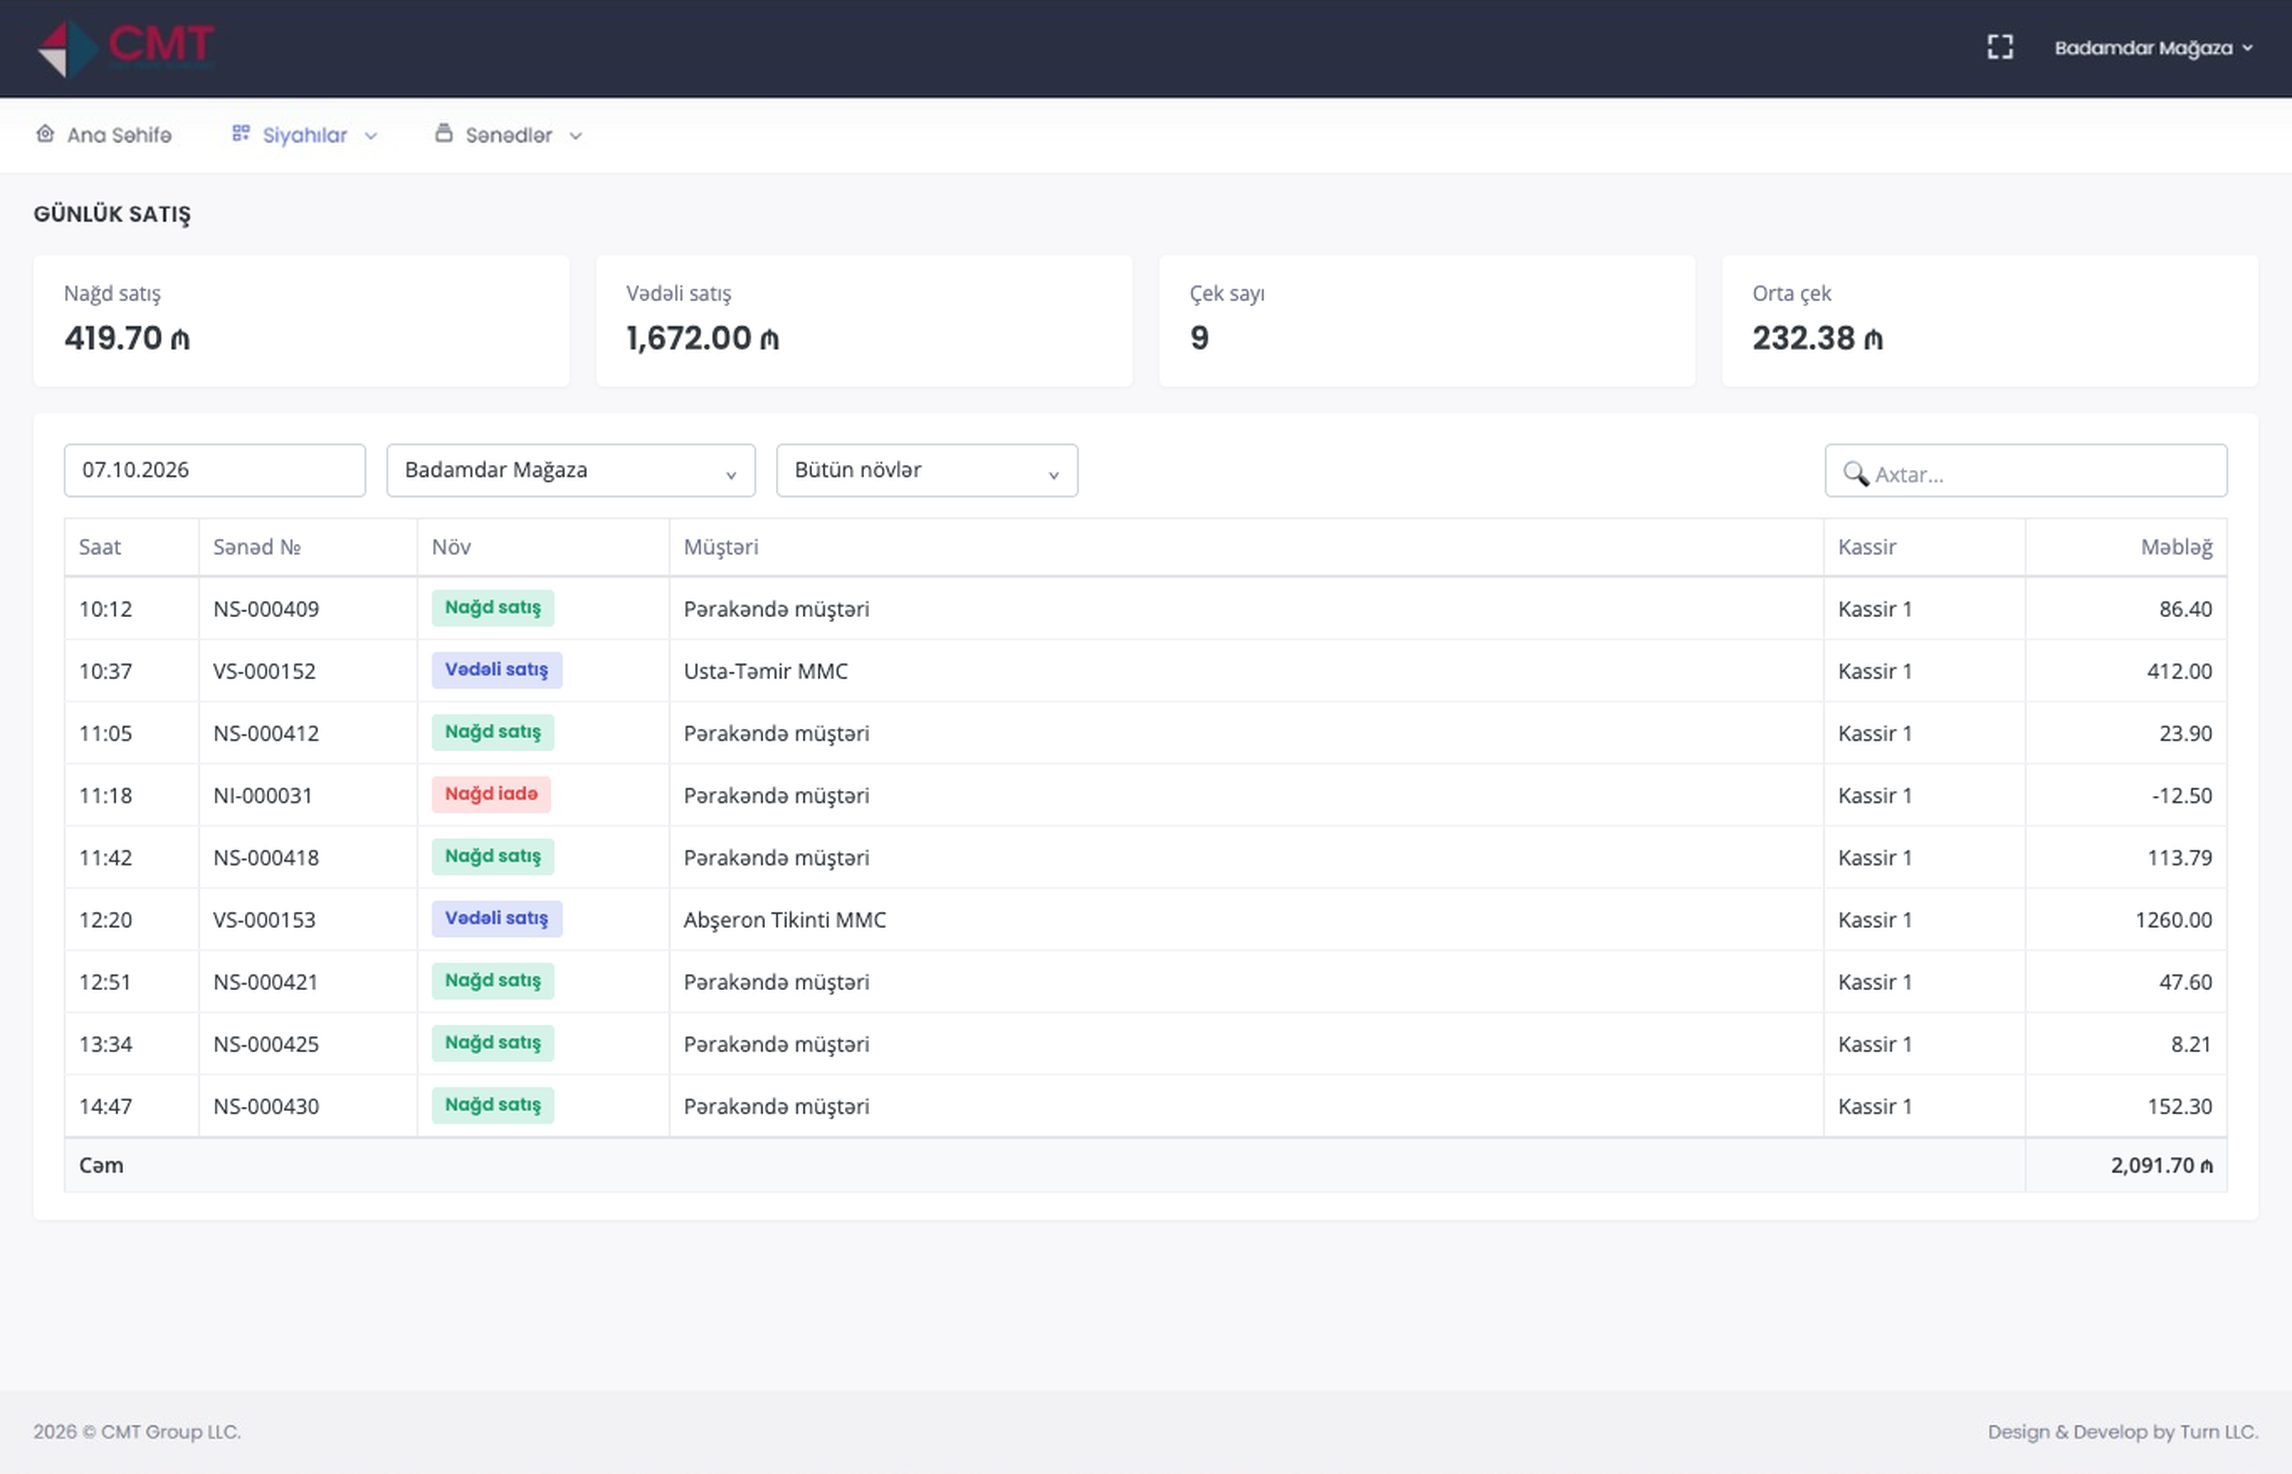Click the Çek sayı summary card
The width and height of the screenshot is (2292, 1474).
pos(1427,320)
